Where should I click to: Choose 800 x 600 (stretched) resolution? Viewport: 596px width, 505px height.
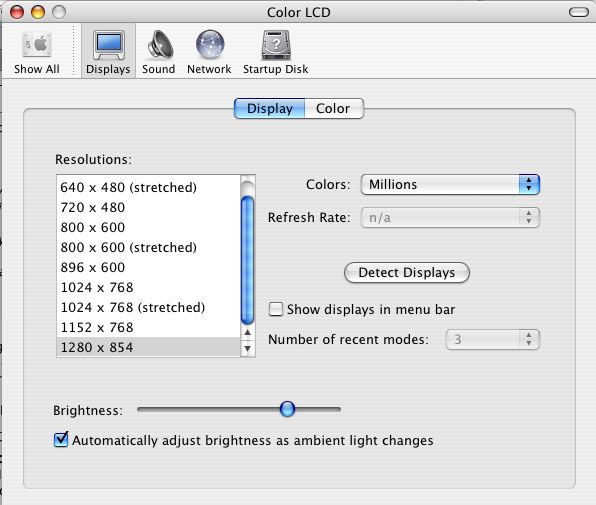pos(148,247)
